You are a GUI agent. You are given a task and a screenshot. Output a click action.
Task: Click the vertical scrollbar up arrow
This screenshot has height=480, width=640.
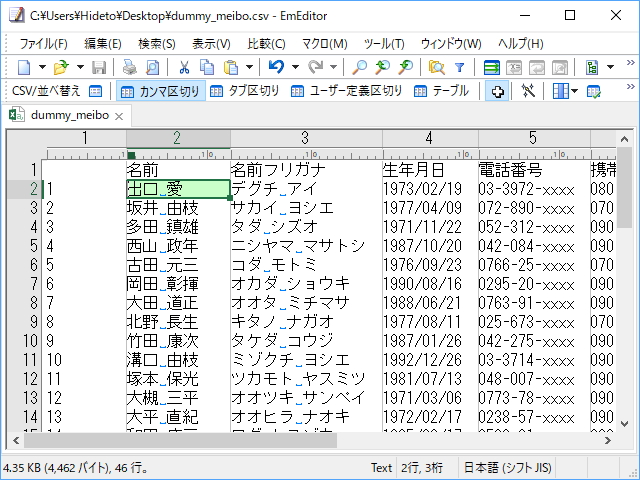tap(624, 139)
